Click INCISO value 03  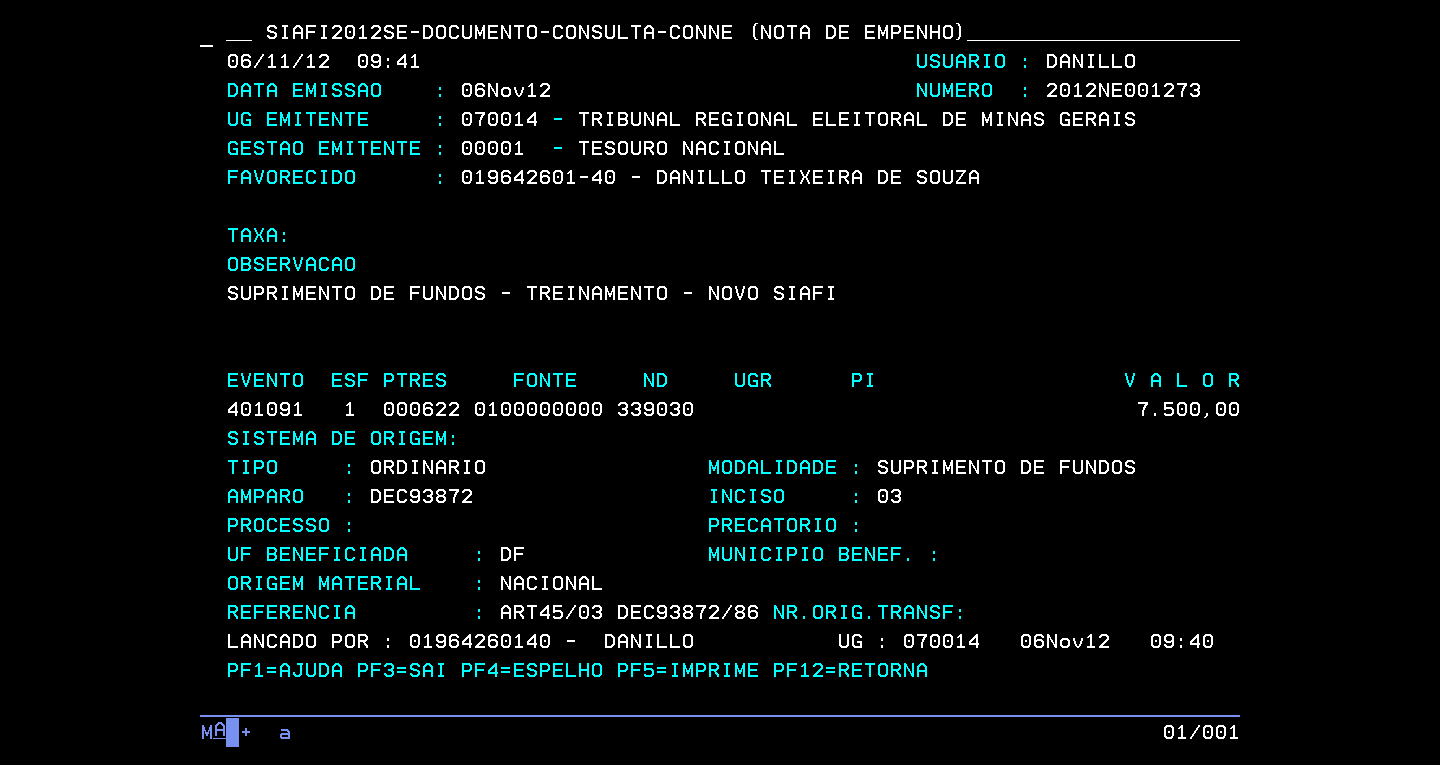pyautogui.click(x=889, y=497)
